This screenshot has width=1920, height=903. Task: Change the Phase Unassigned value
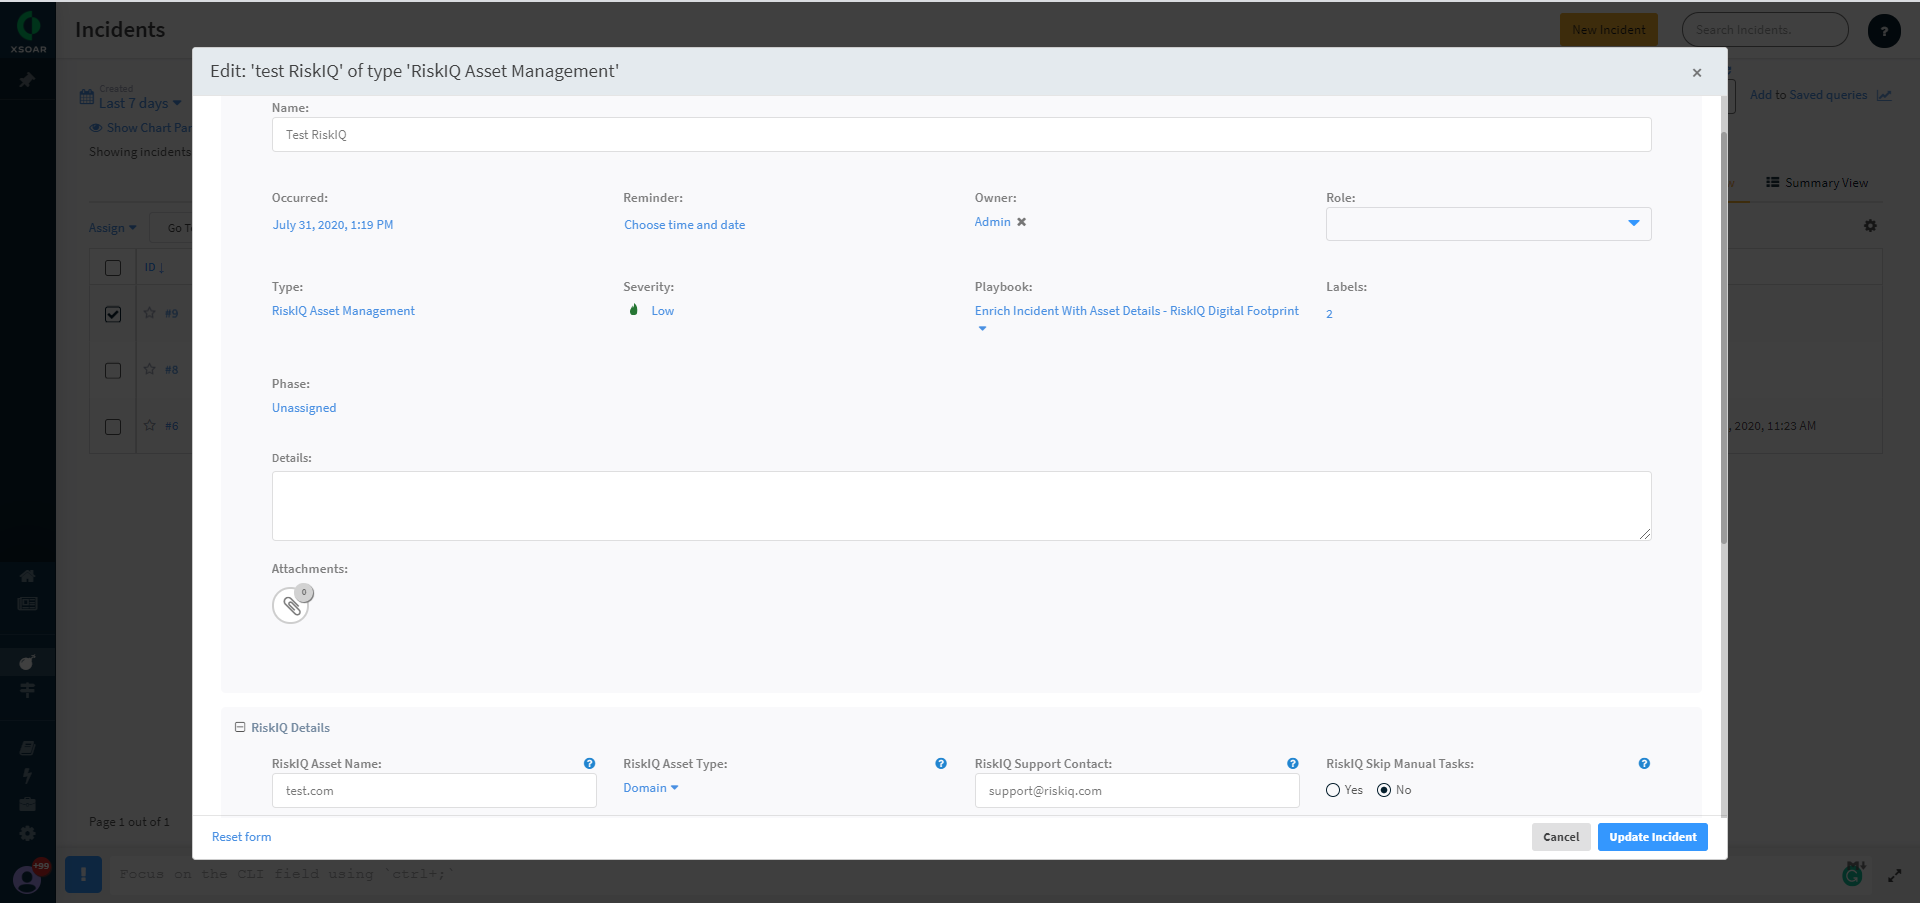(304, 408)
